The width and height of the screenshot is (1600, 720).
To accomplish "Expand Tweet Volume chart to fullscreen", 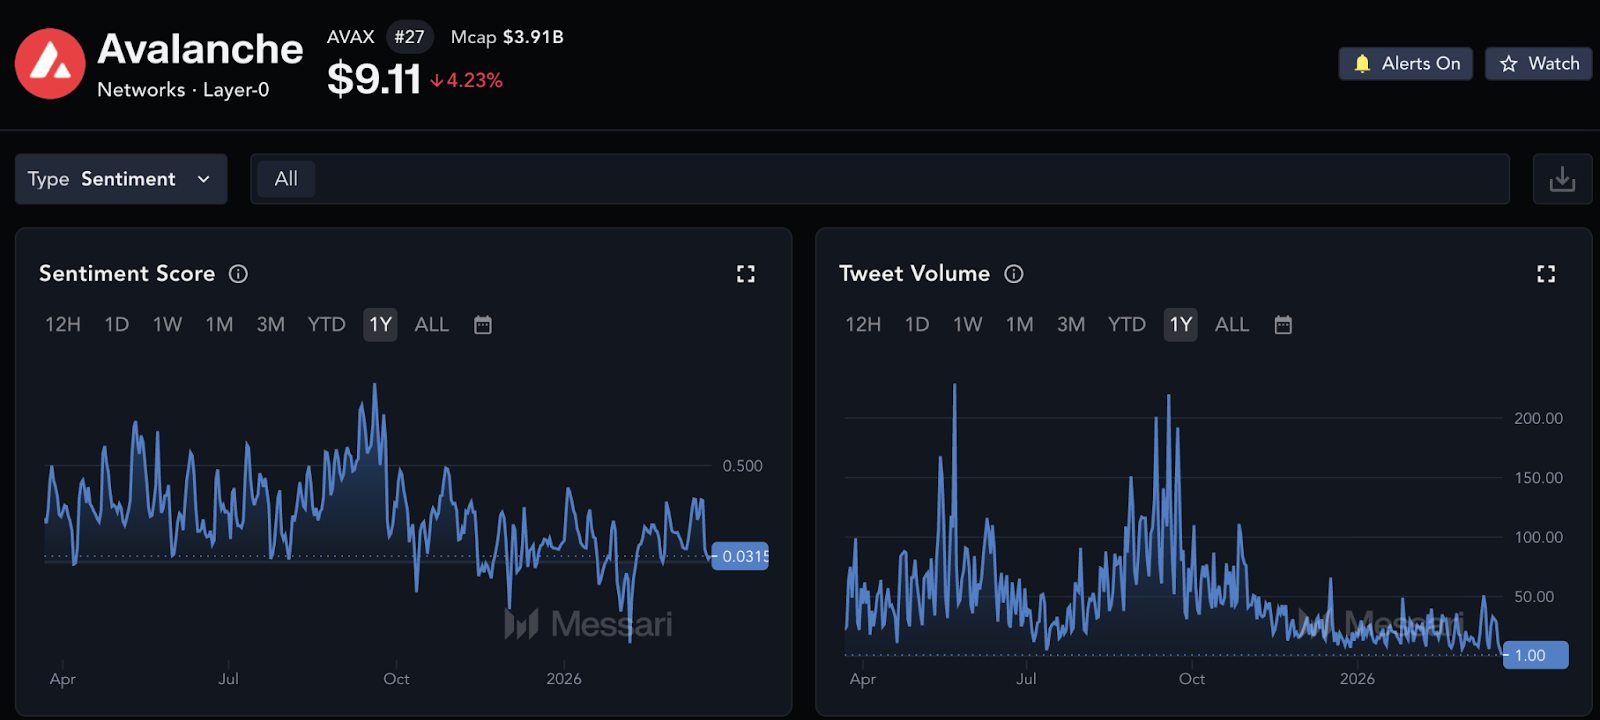I will tap(1546, 274).
